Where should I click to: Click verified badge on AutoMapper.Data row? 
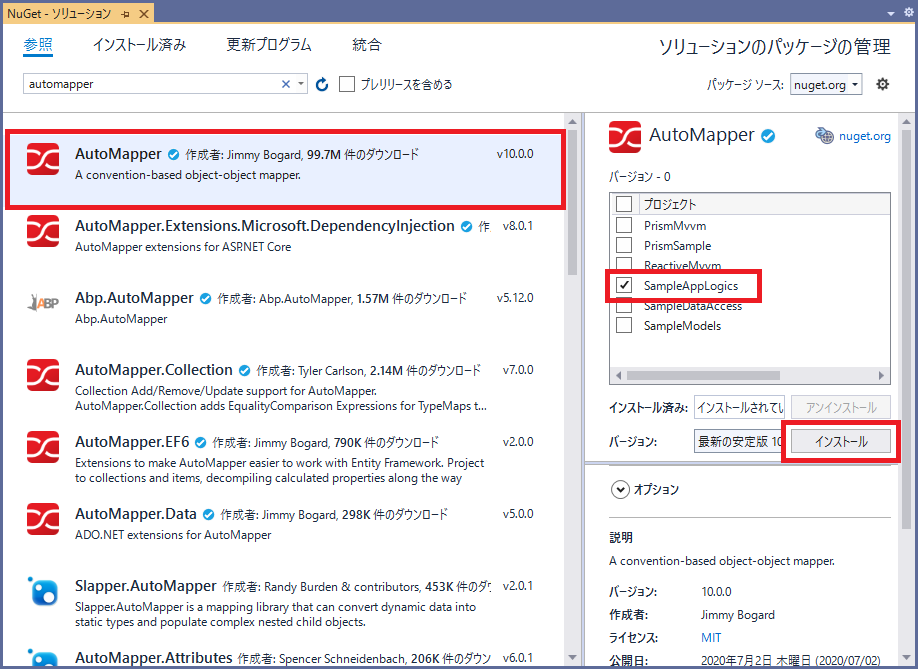point(208,514)
